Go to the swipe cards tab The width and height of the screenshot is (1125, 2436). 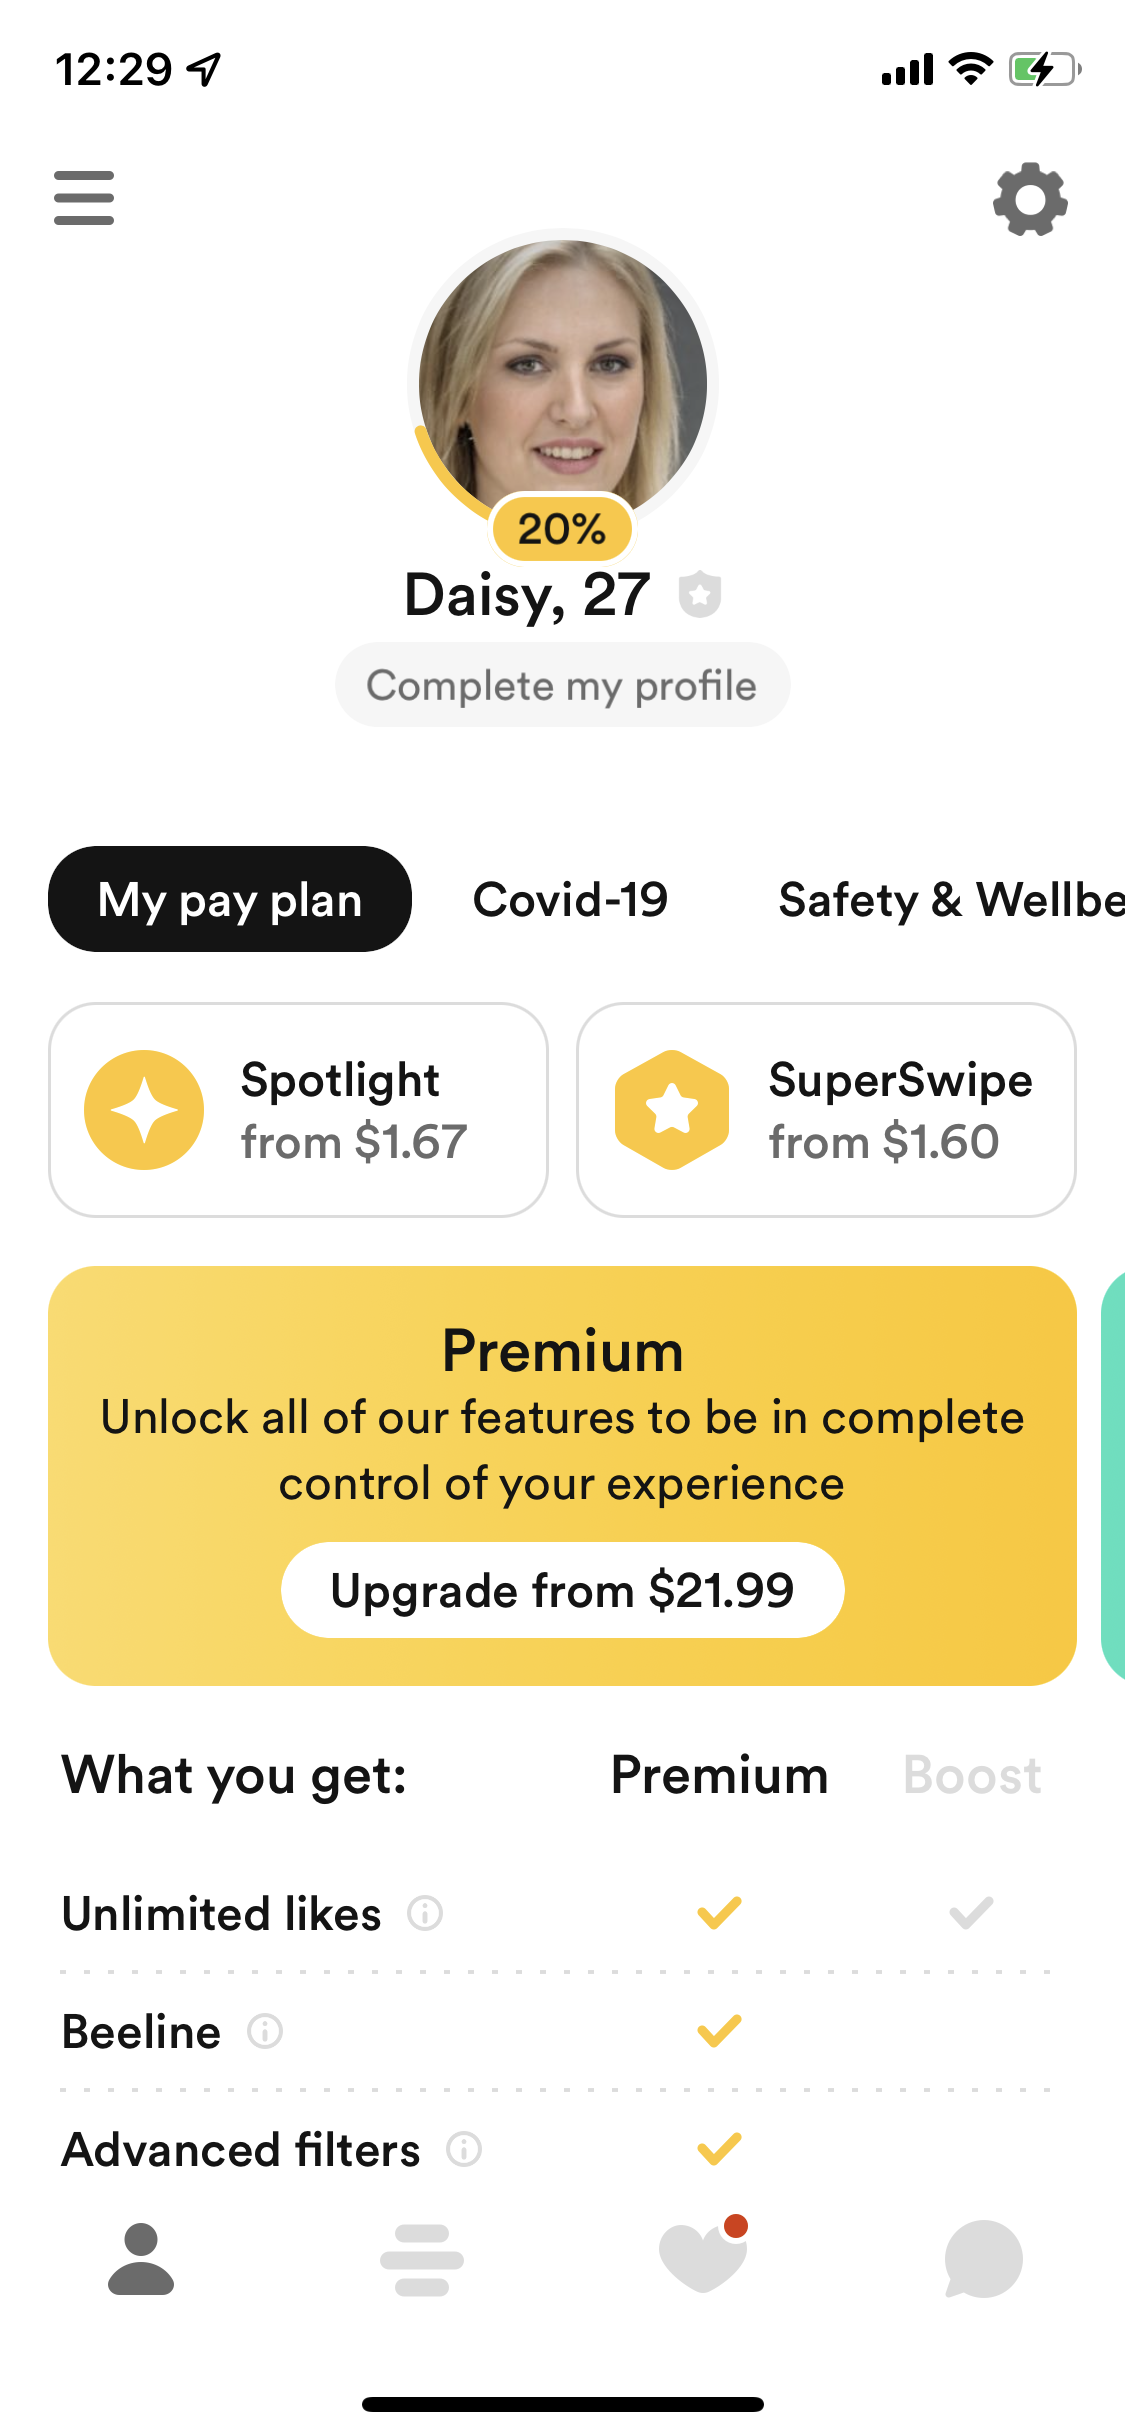click(422, 2259)
